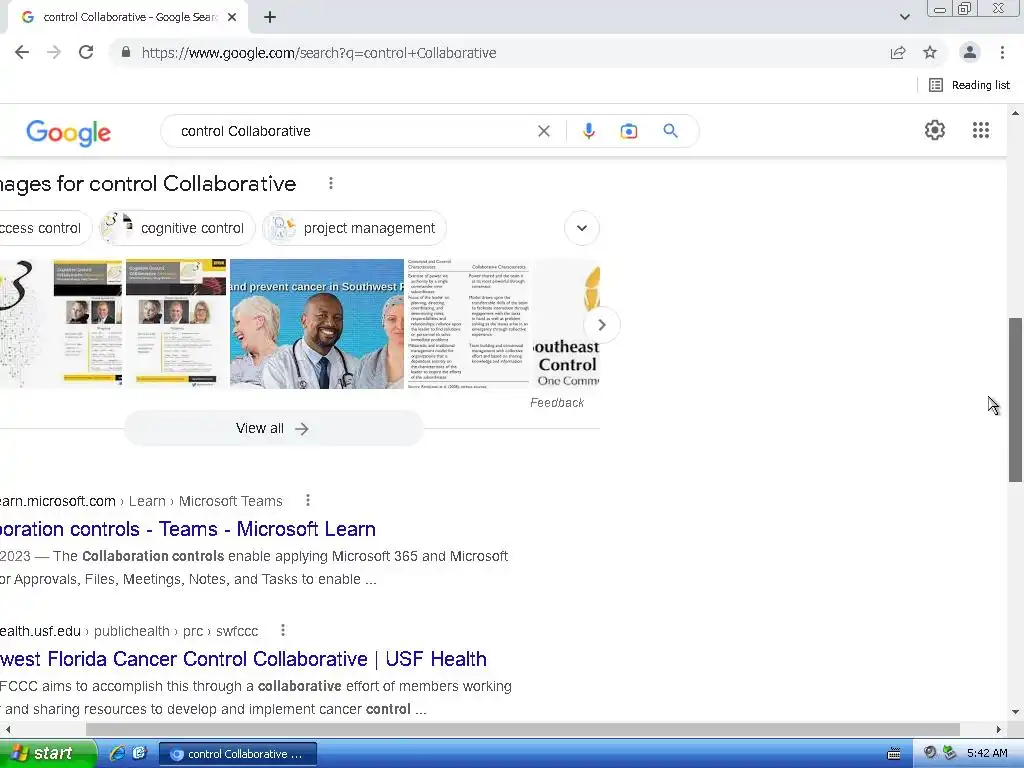Open Chrome three-dot menu
1024x768 pixels.
1002,53
